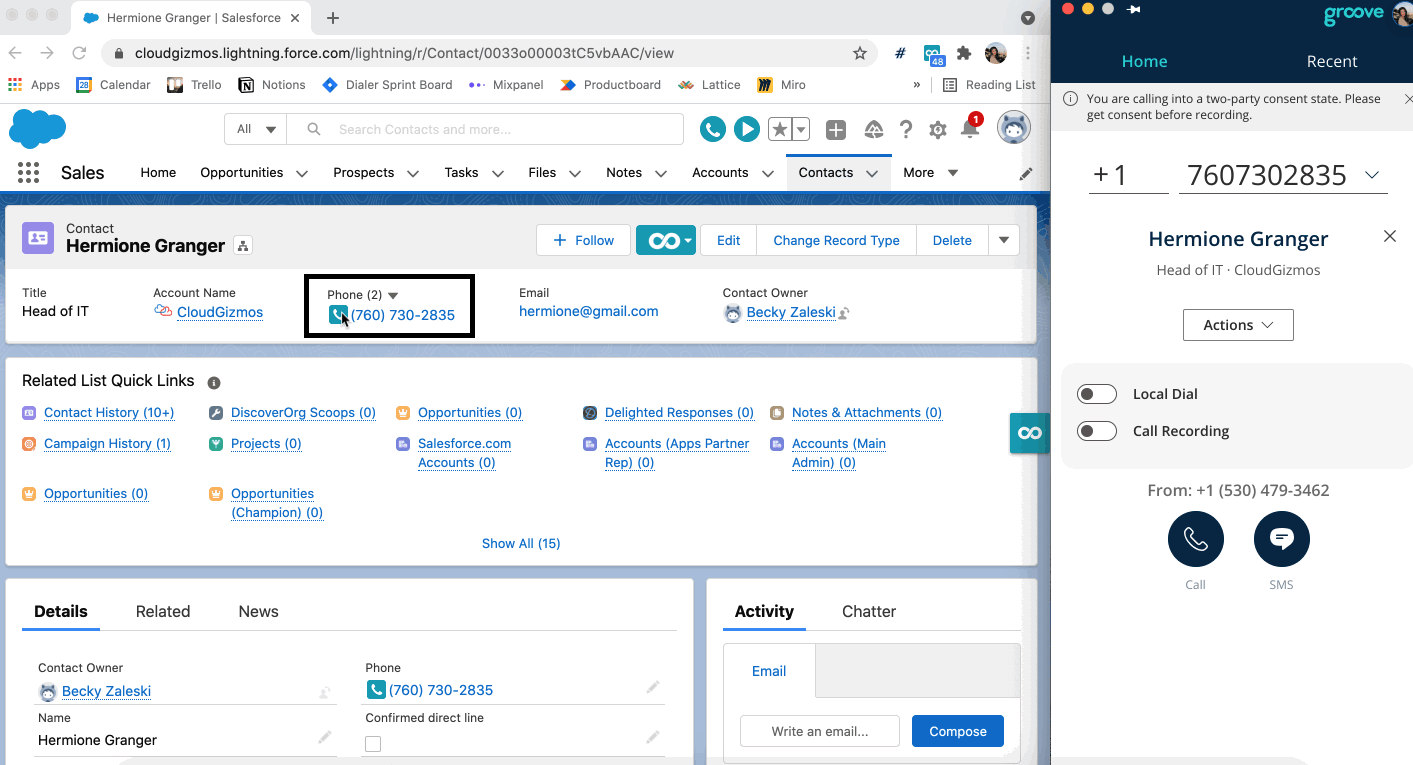Click the pencil icon to edit navigation bar
This screenshot has height=765, width=1413.
[1025, 174]
